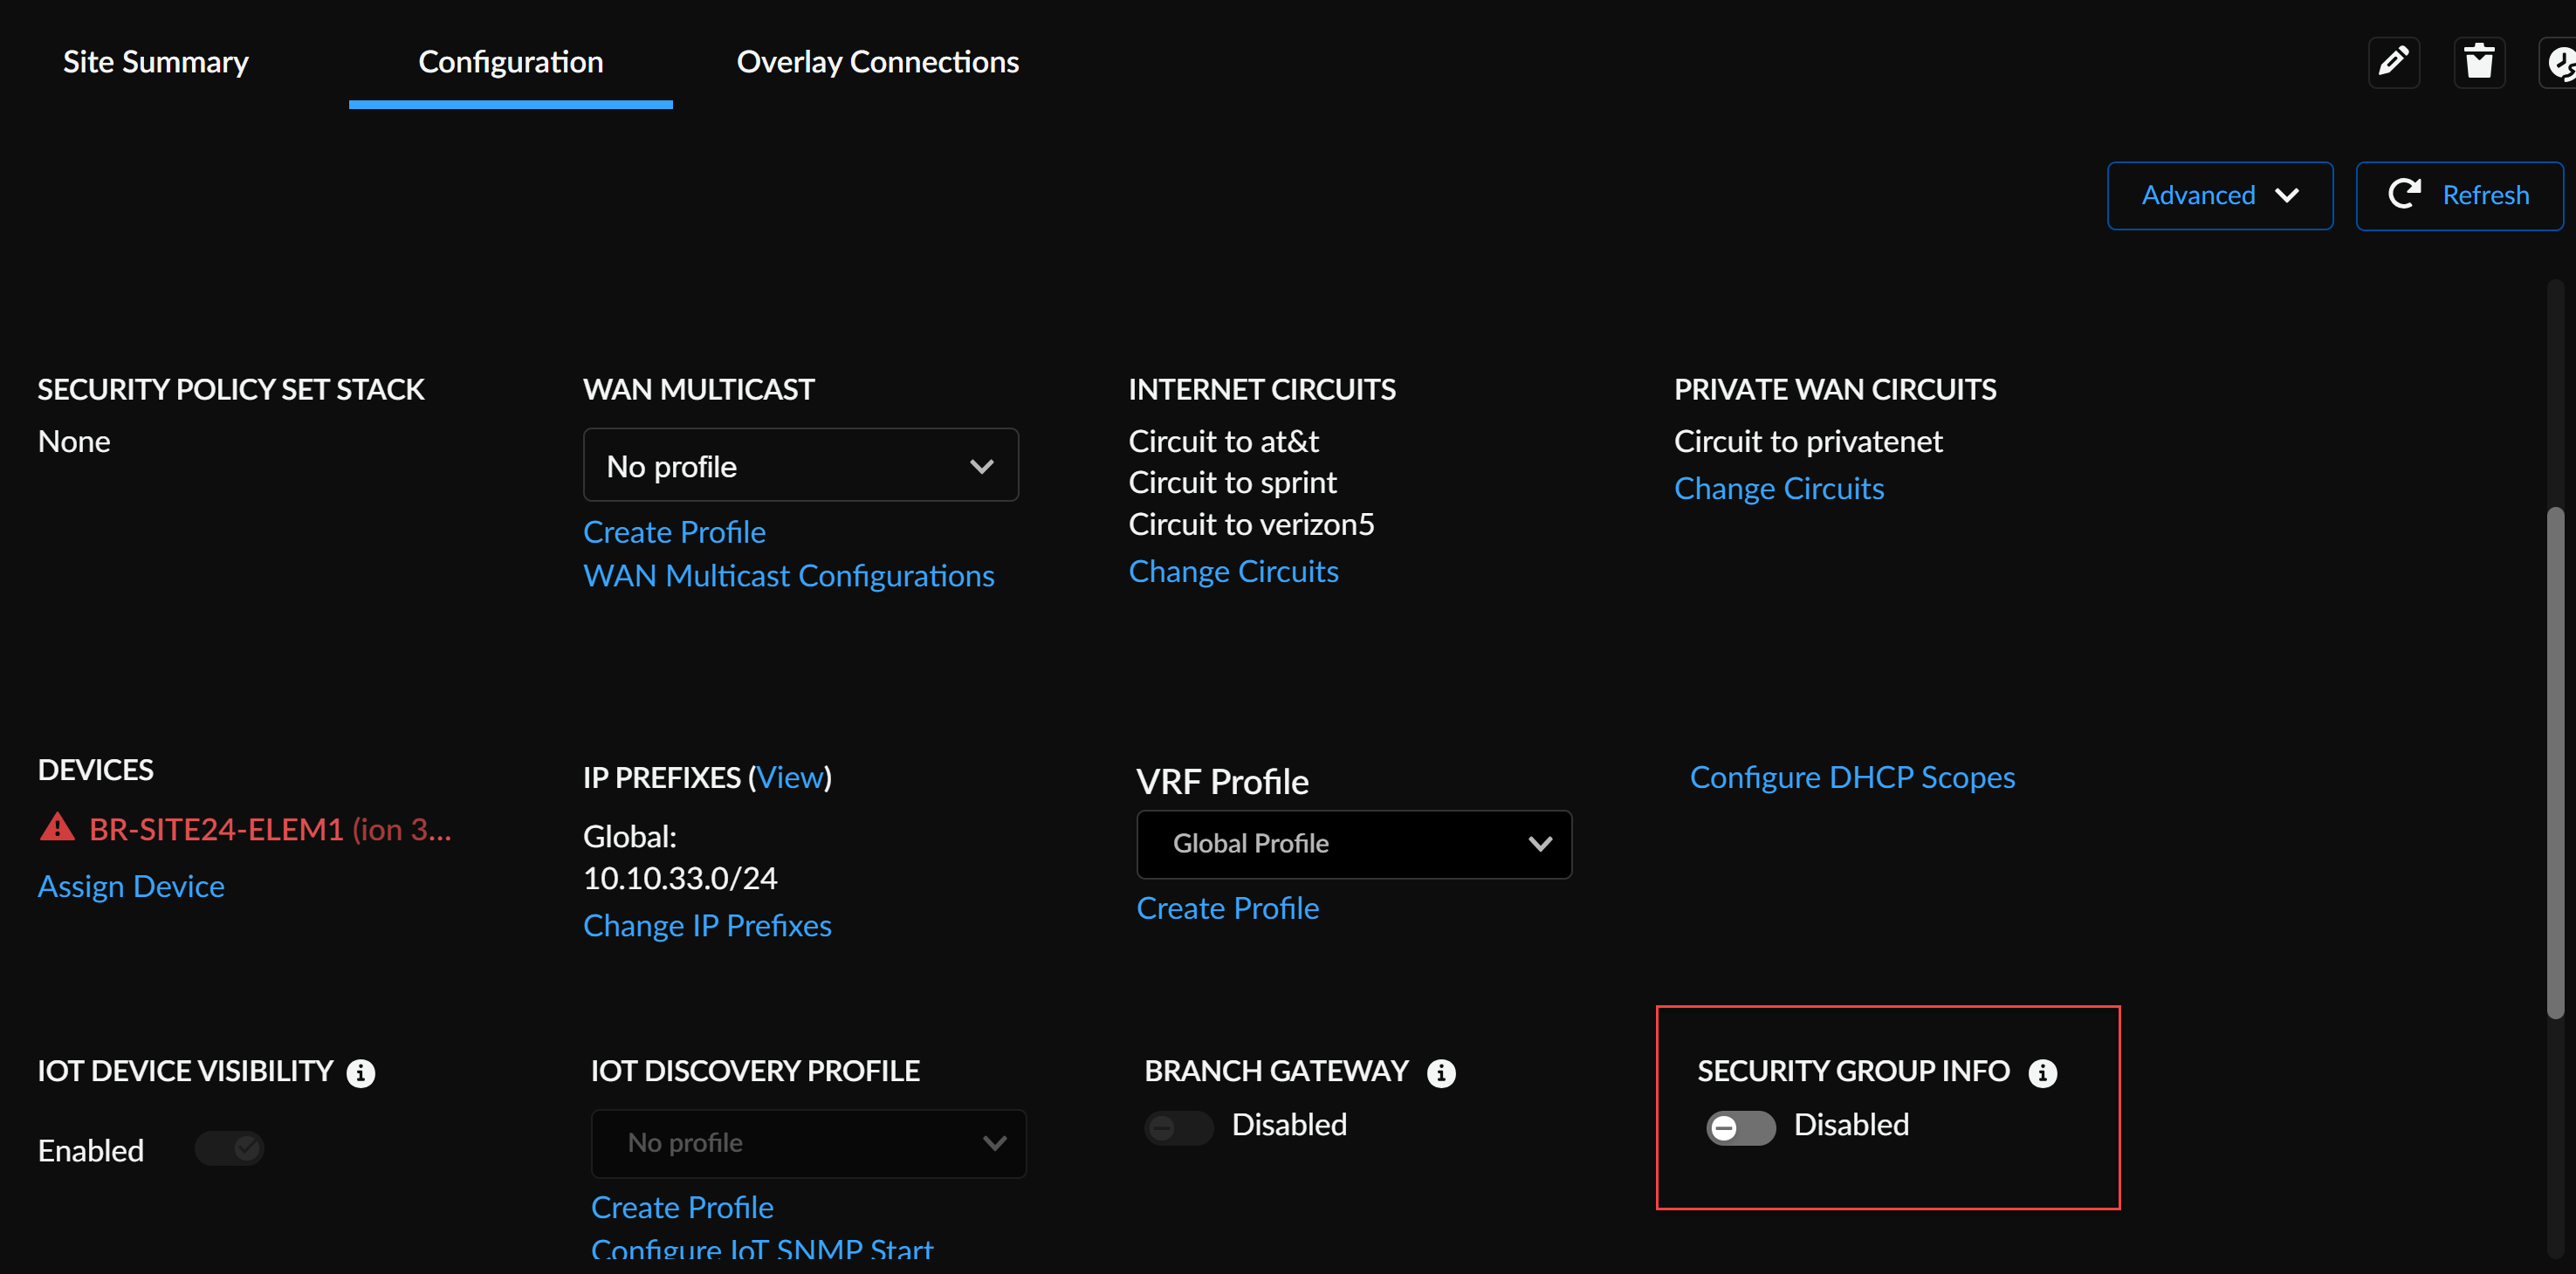Click info icon next to Branch Gateway
This screenshot has height=1274, width=2576.
click(x=1440, y=1073)
